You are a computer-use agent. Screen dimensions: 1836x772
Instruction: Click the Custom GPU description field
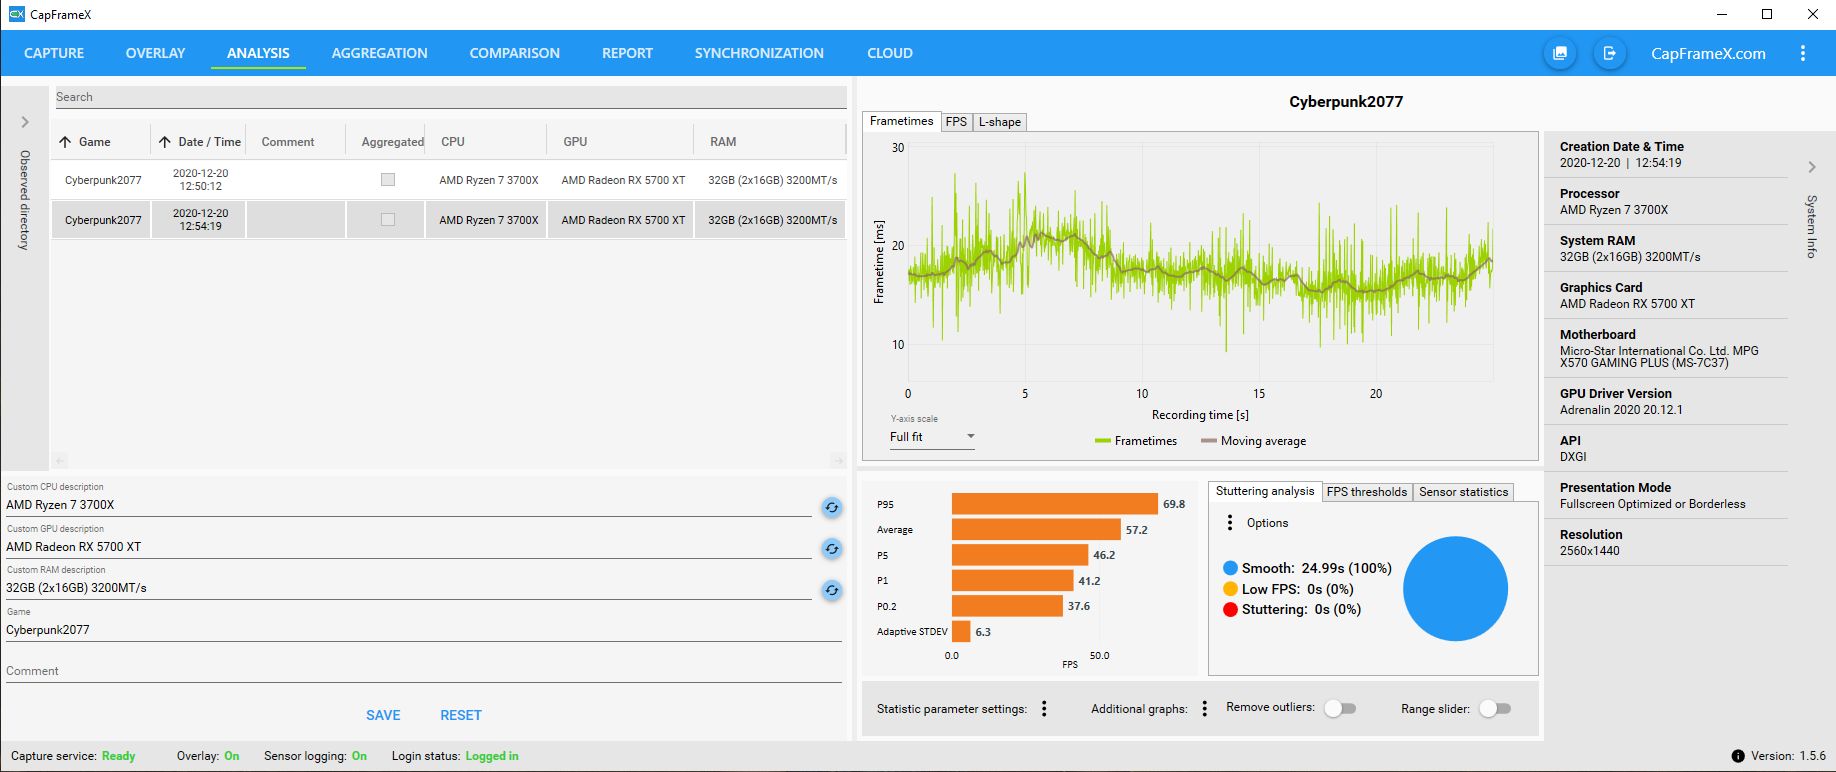pyautogui.click(x=408, y=547)
